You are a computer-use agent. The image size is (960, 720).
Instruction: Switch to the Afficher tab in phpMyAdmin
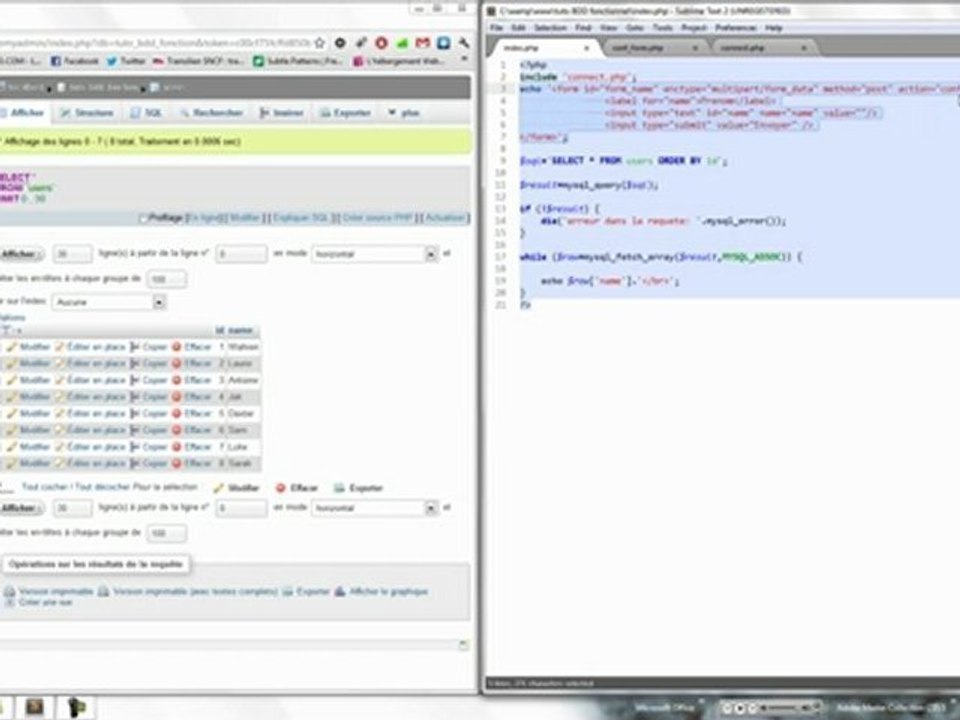pos(23,113)
